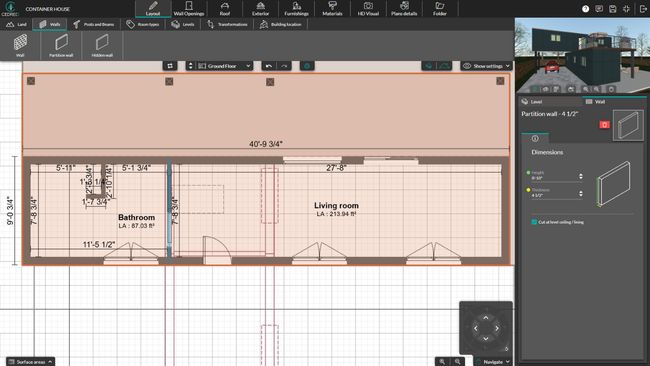Screen dimensions: 650x366
Task: Delete the selected partition wall
Action: [604, 124]
